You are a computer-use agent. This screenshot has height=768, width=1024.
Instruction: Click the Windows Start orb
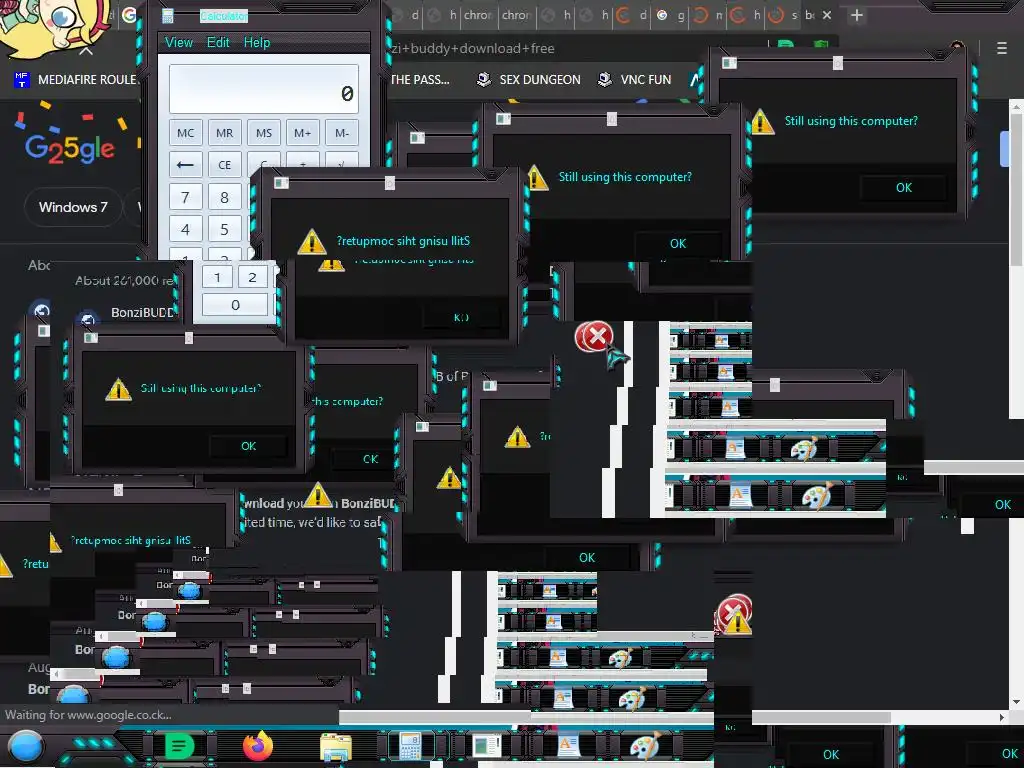point(26,748)
